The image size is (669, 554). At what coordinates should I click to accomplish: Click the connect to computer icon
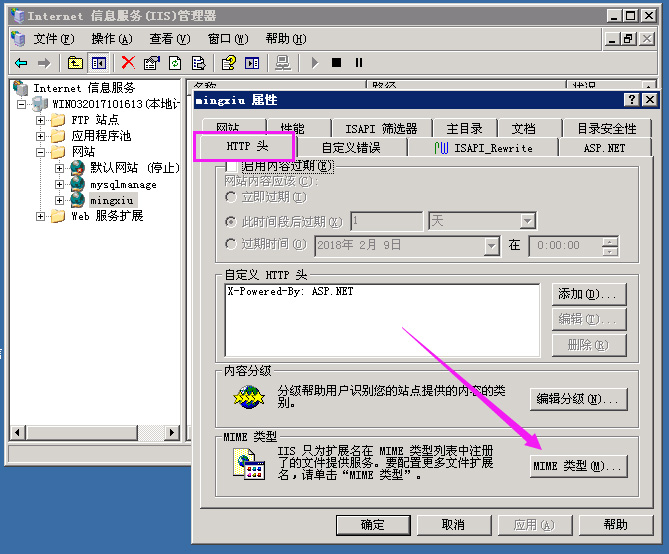283,63
